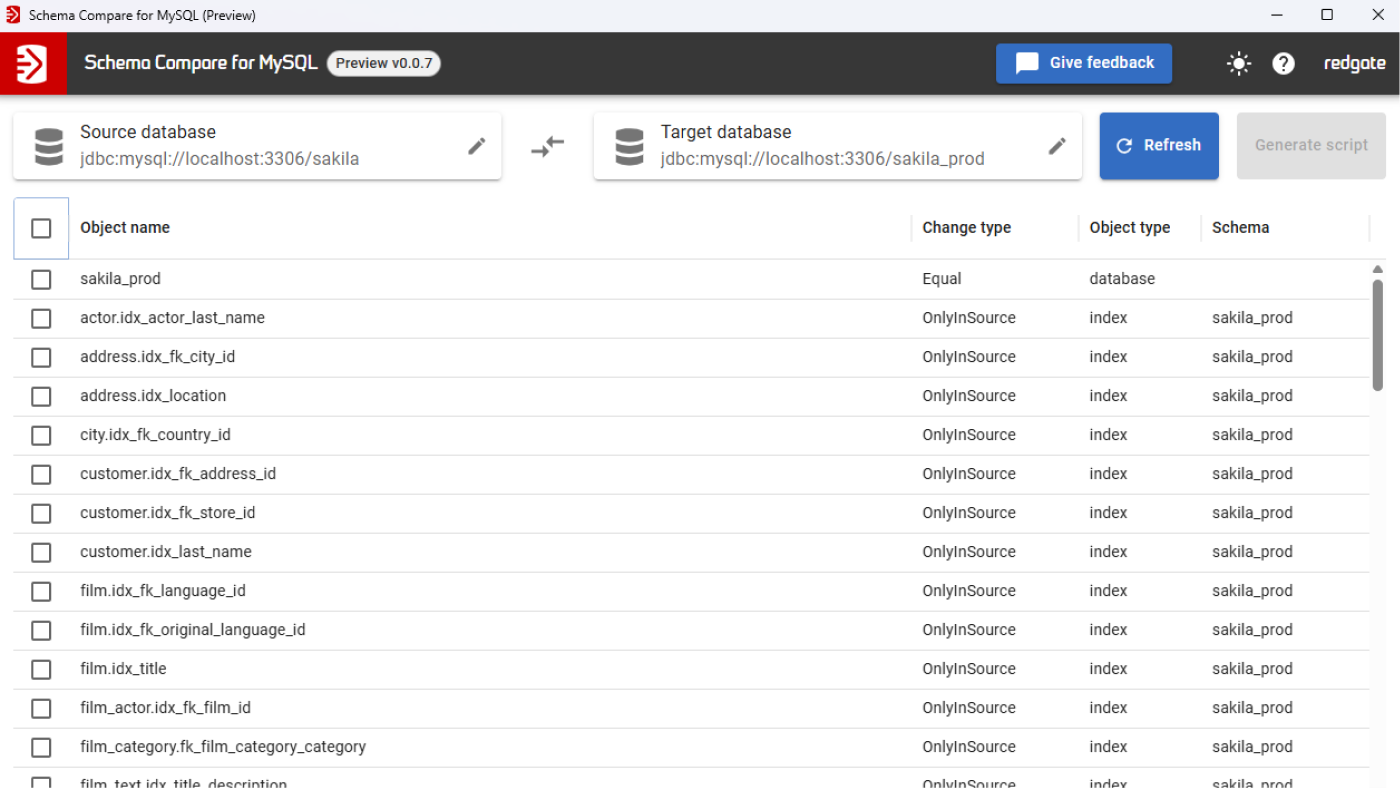Screen dimensions: 1400x788
Task: Check film.idx_title row checkbox
Action: click(41, 670)
